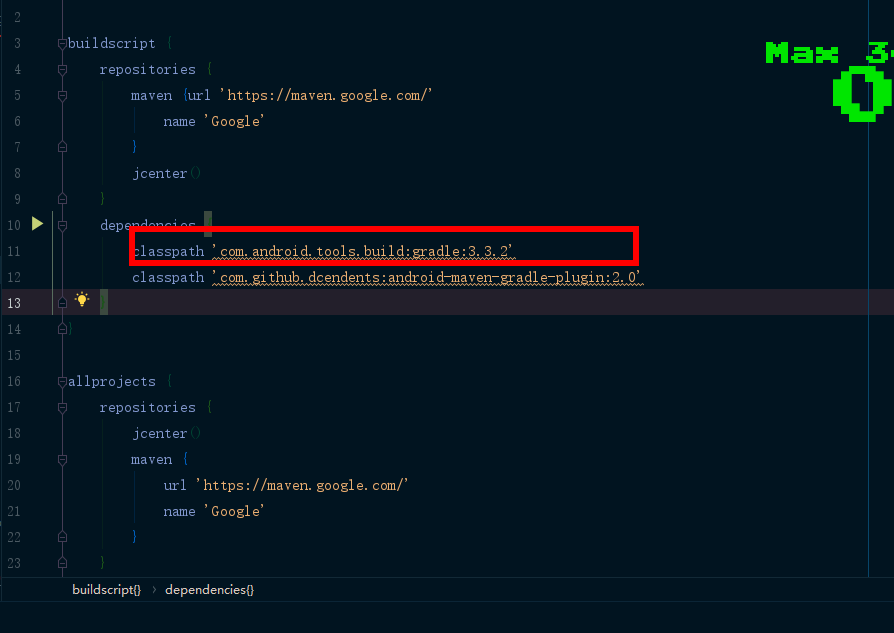Click the fold end marker on line 22
894x633 pixels.
(x=62, y=537)
